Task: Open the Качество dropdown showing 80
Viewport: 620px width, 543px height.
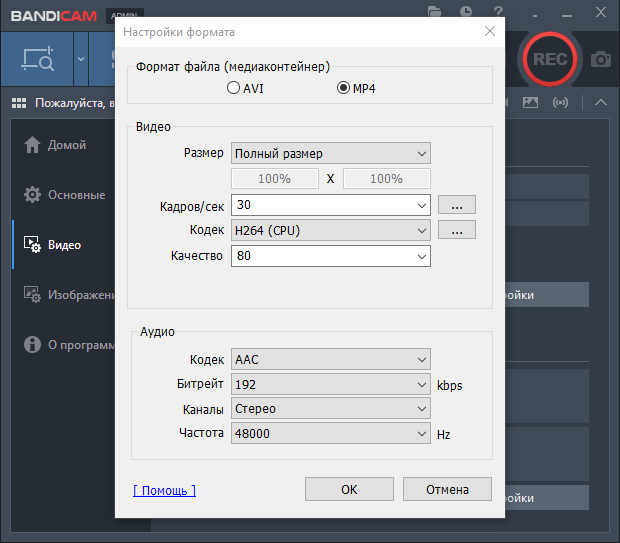Action: pos(331,256)
